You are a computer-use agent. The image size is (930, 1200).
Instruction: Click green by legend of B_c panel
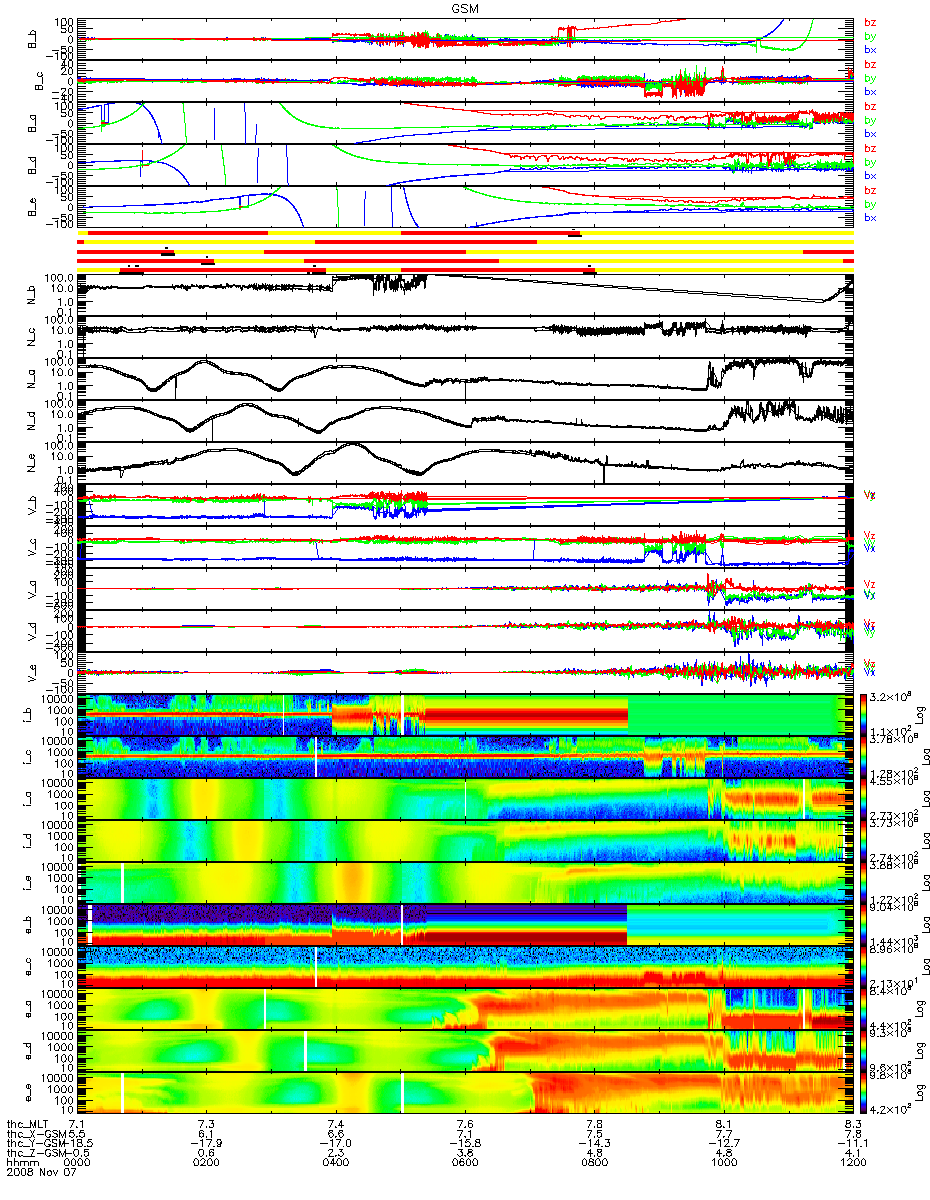point(870,77)
